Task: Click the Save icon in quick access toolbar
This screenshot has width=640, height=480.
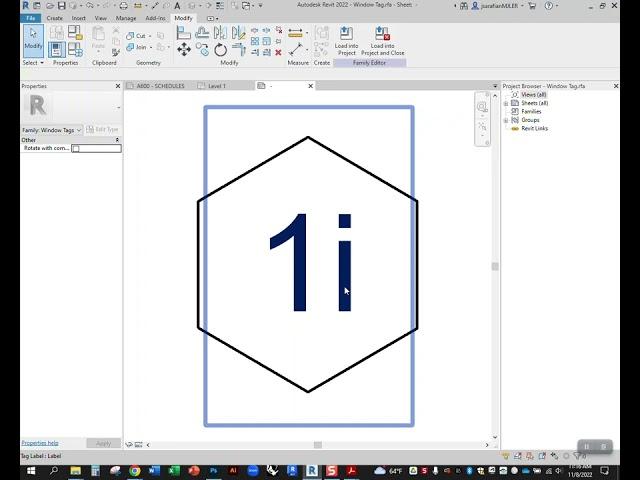Action: click(x=62, y=6)
